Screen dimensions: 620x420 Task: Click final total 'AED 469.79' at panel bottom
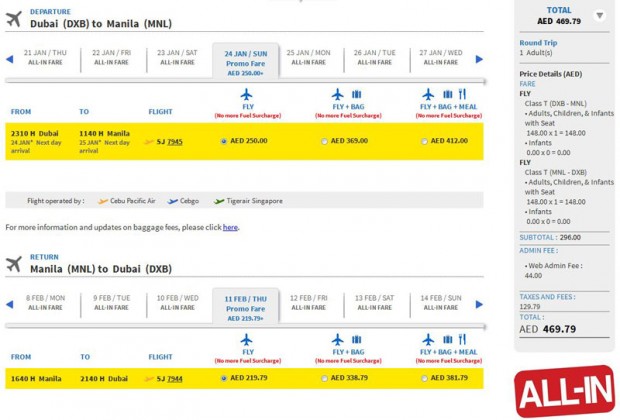(548, 329)
